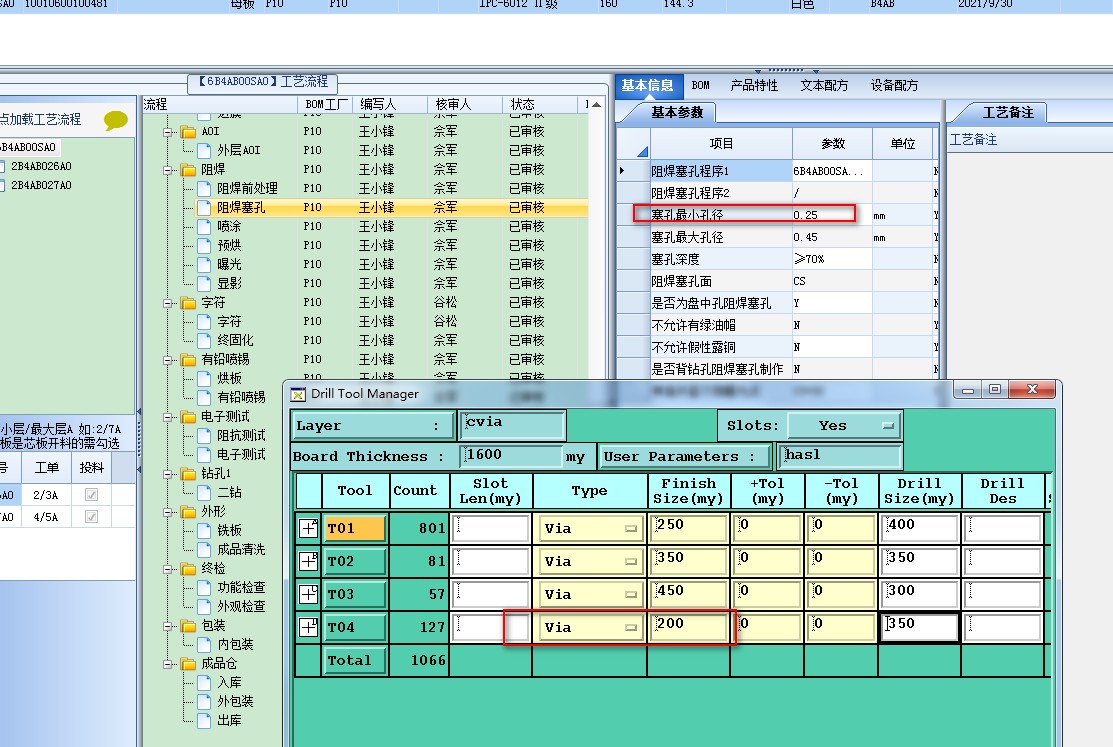This screenshot has height=747, width=1113.
Task: Click the 状态 column header
Action: [539, 104]
